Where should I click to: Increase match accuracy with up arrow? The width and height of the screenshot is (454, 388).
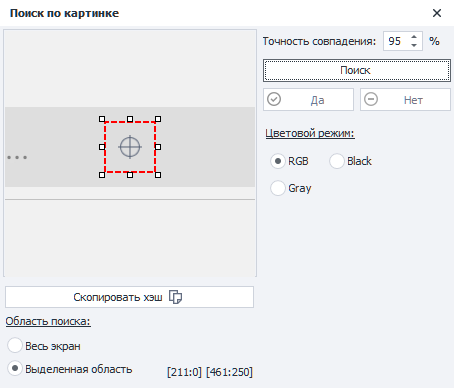pos(414,37)
